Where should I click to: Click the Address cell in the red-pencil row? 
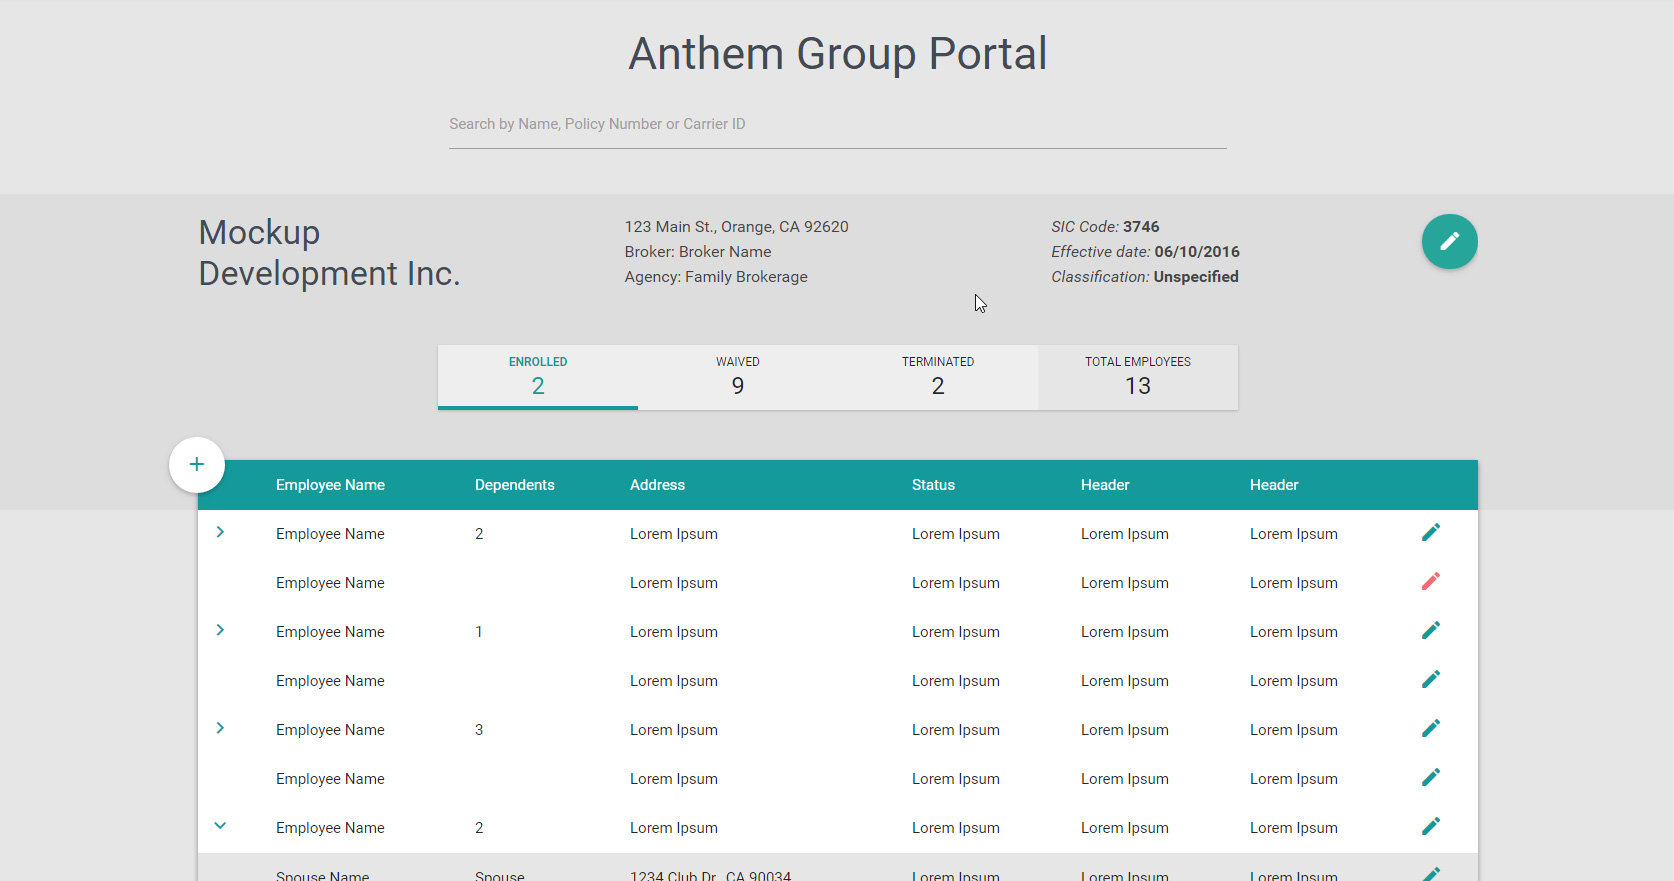coord(674,583)
